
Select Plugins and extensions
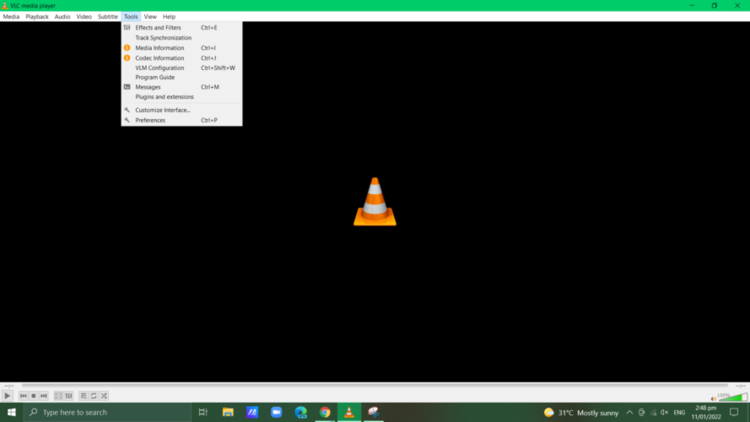click(x=182, y=97)
